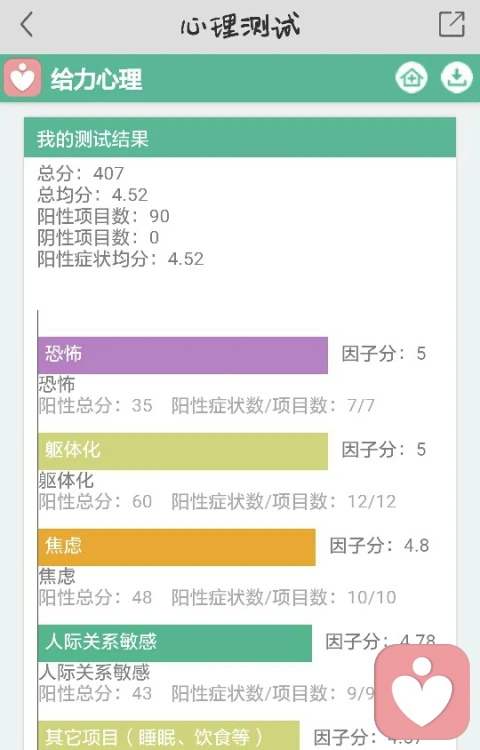Image resolution: width=480 pixels, height=750 pixels.
Task: Tap the 给力心理 title text
Action: pyautogui.click(x=97, y=79)
